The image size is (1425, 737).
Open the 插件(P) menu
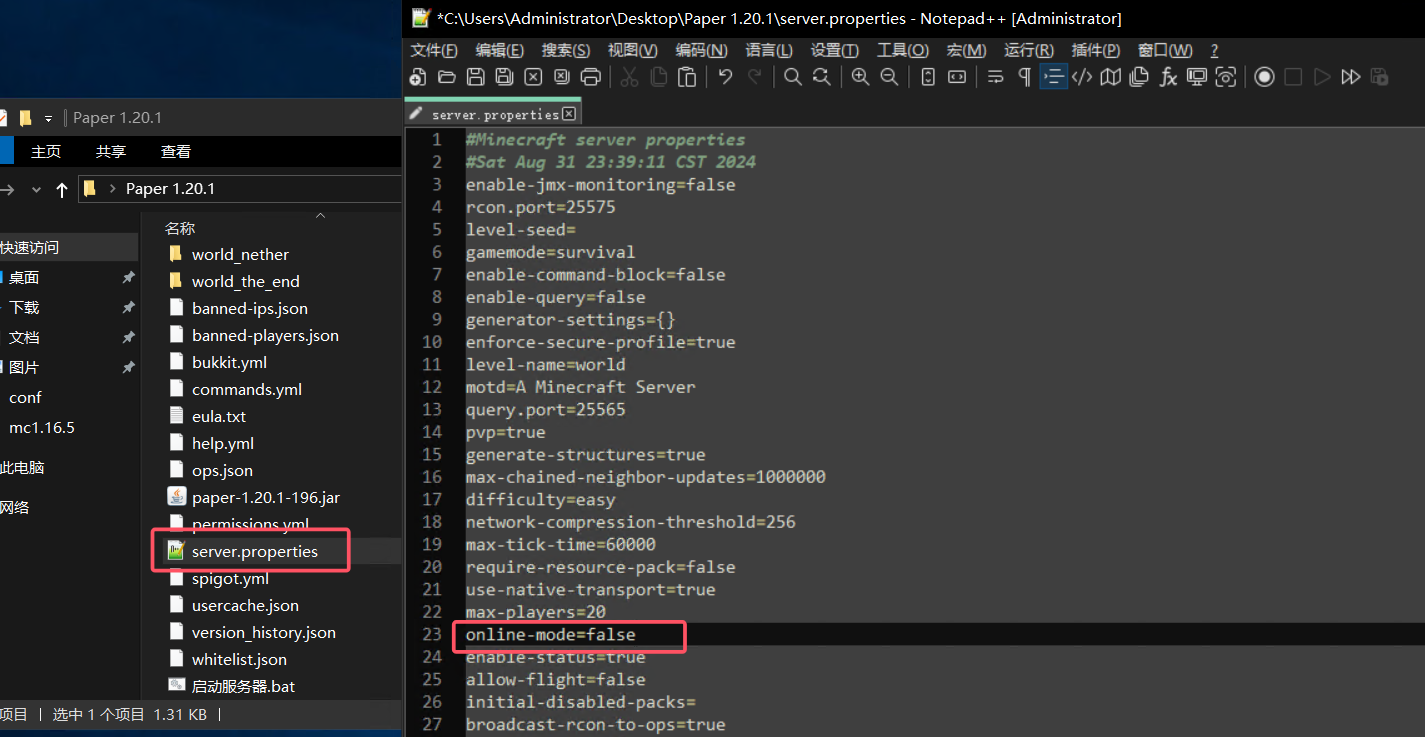(x=1095, y=50)
